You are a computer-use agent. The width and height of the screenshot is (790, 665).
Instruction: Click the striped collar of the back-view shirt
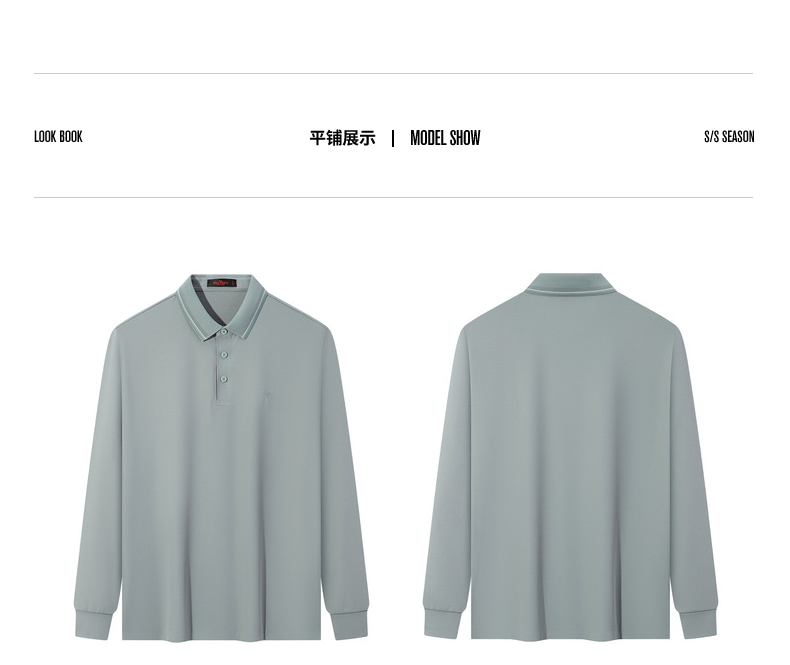(x=570, y=284)
